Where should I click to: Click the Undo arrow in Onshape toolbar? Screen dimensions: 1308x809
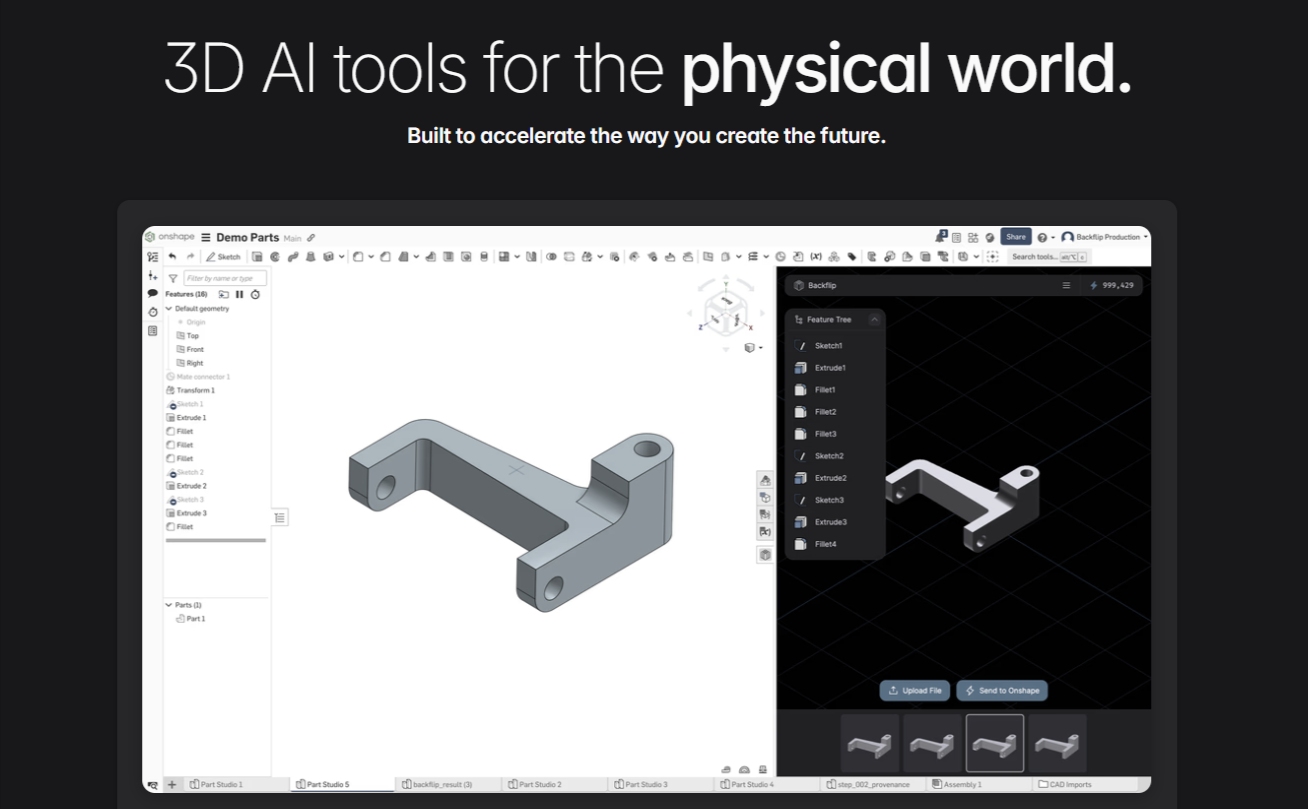[172, 257]
